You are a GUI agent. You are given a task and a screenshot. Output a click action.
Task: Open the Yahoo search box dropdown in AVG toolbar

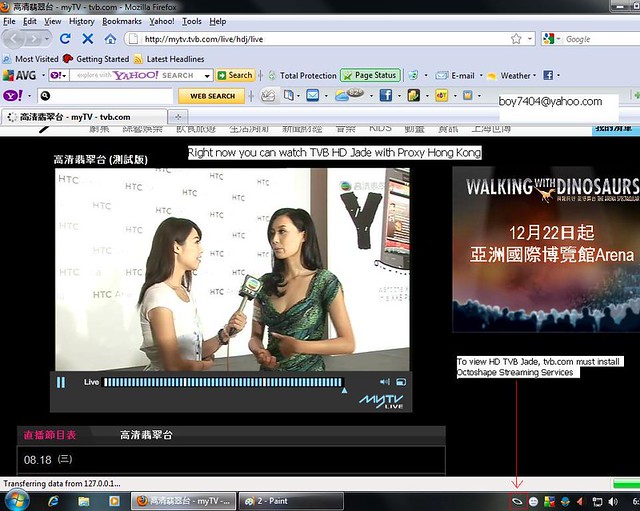207,76
